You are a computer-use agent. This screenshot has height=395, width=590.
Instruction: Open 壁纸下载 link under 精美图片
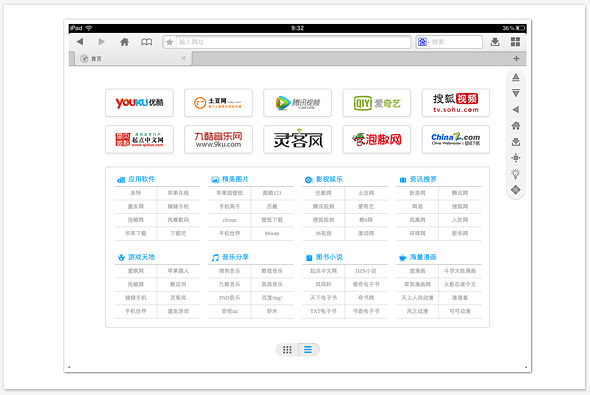(272, 220)
